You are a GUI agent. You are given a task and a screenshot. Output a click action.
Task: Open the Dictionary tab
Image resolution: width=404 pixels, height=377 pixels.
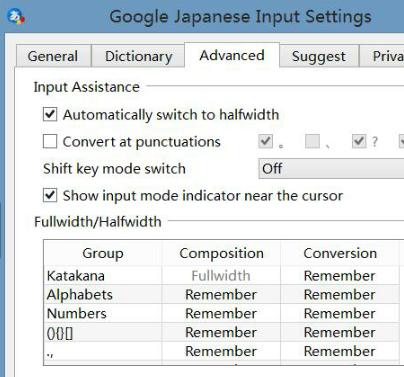click(x=139, y=56)
